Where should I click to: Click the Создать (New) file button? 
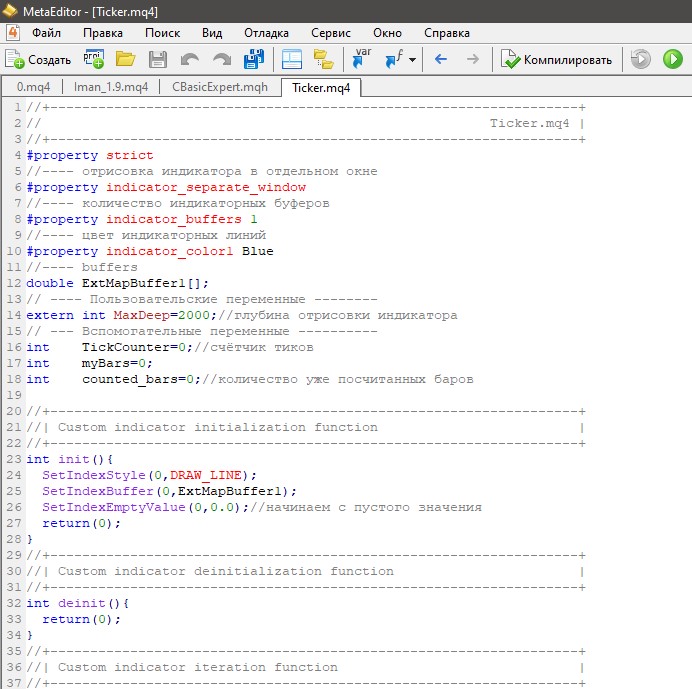coord(38,59)
